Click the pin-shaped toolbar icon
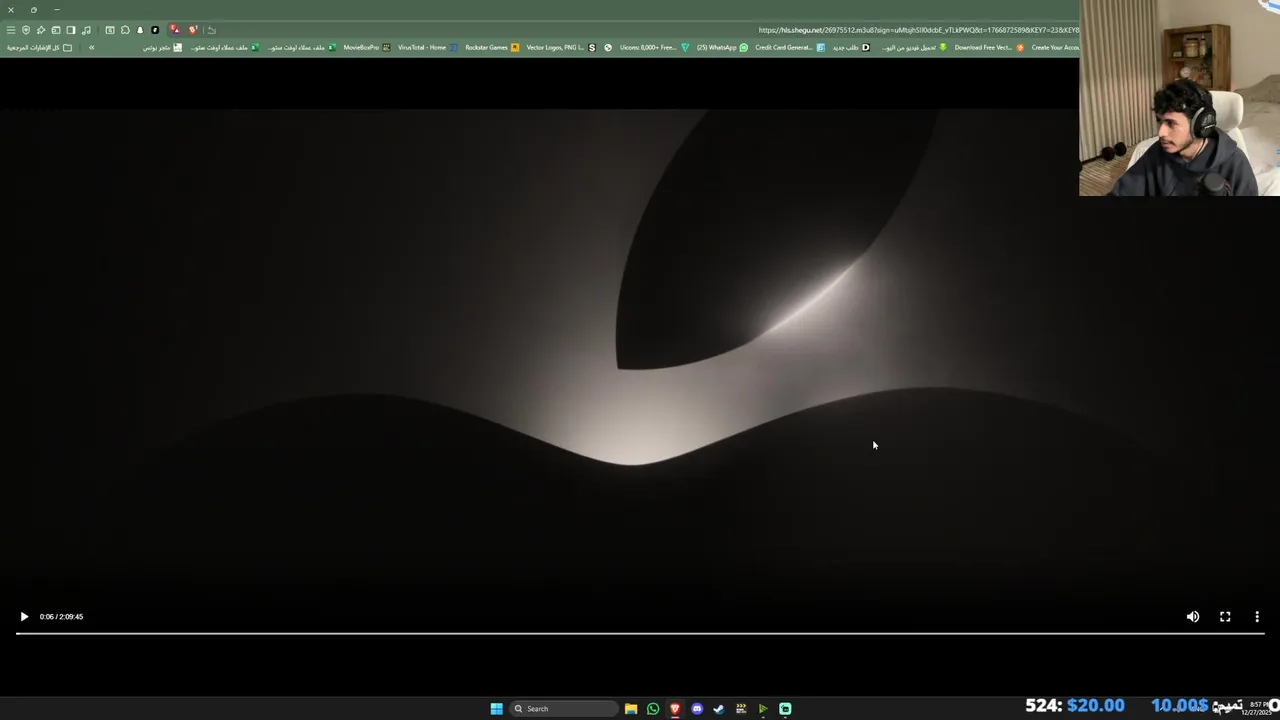Image resolution: width=1280 pixels, height=720 pixels. pyautogui.click(x=41, y=30)
